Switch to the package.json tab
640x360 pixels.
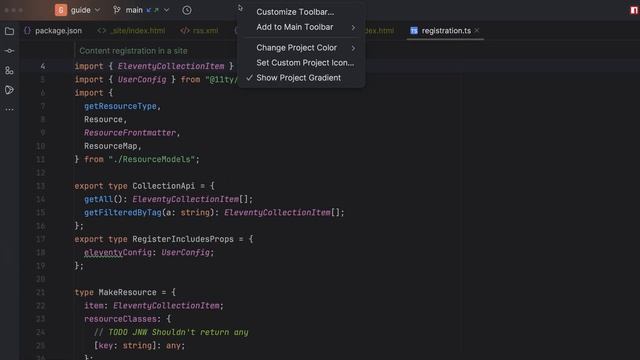53,31
